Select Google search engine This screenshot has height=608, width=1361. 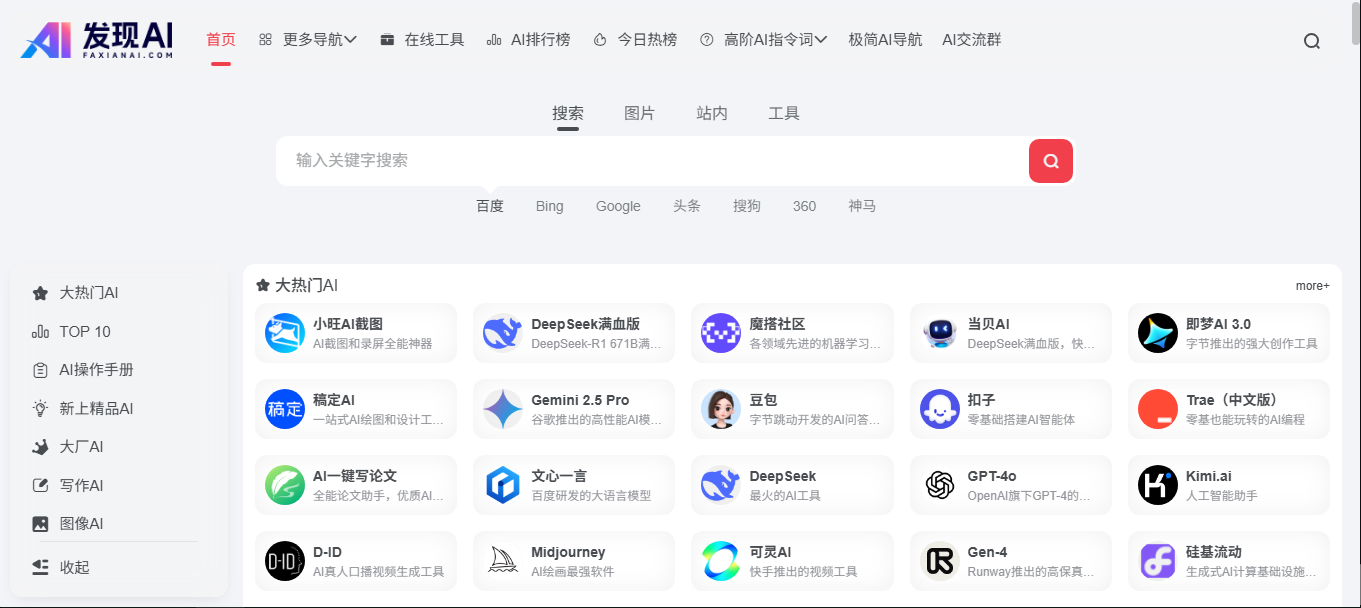tap(618, 206)
